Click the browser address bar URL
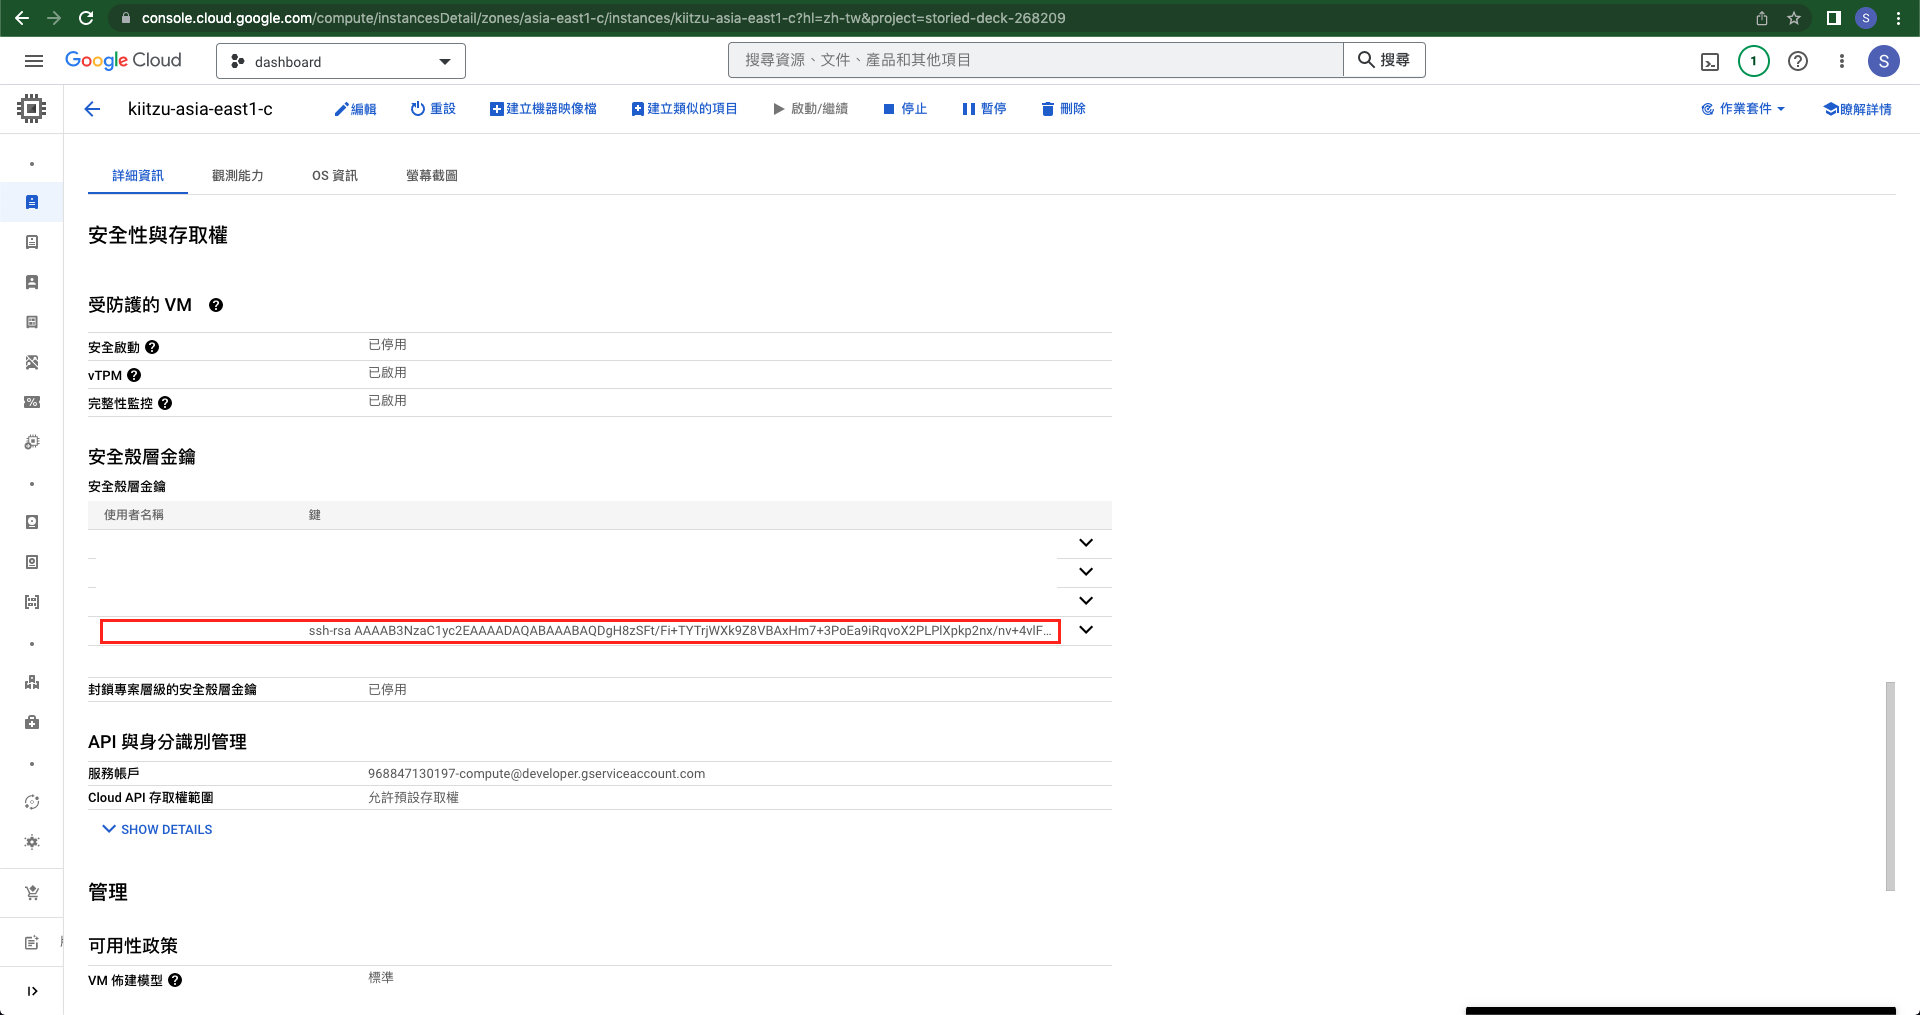This screenshot has height=1015, width=1920. [603, 18]
